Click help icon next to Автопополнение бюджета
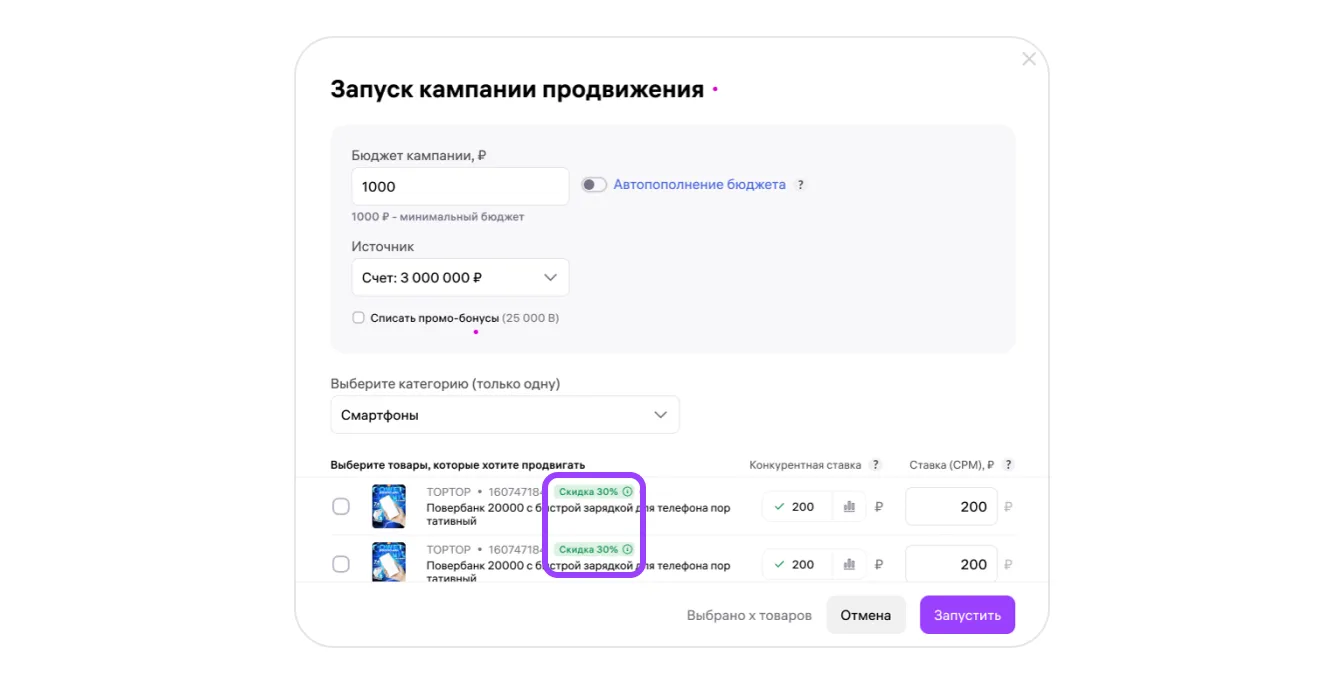This screenshot has height=684, width=1344. click(x=800, y=185)
